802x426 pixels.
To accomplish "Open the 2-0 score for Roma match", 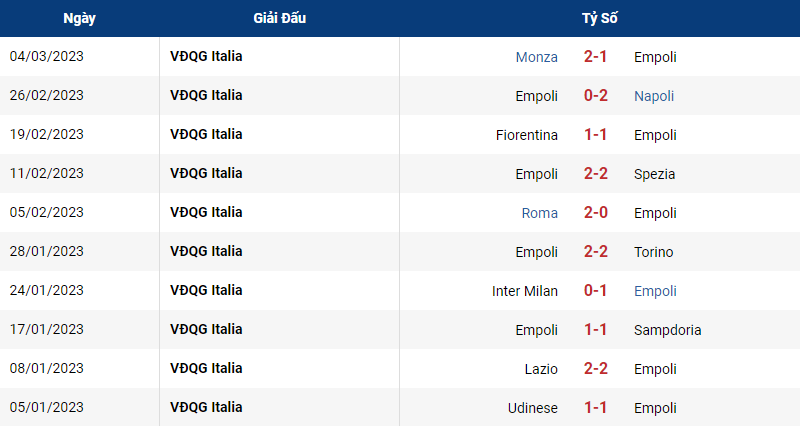I will coord(595,212).
